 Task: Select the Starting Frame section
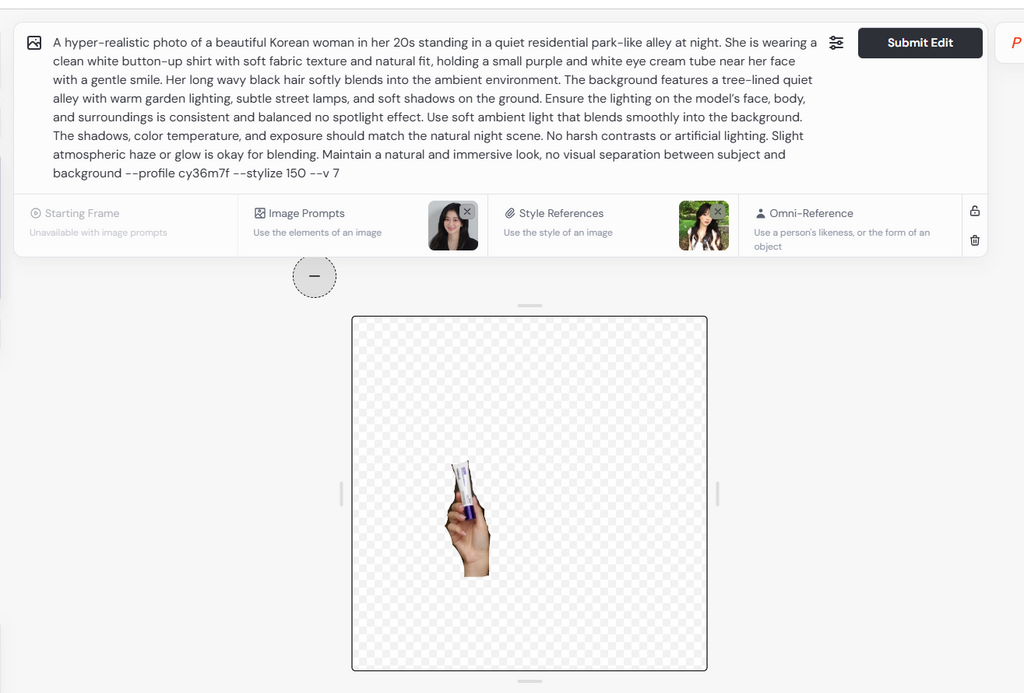click(125, 223)
